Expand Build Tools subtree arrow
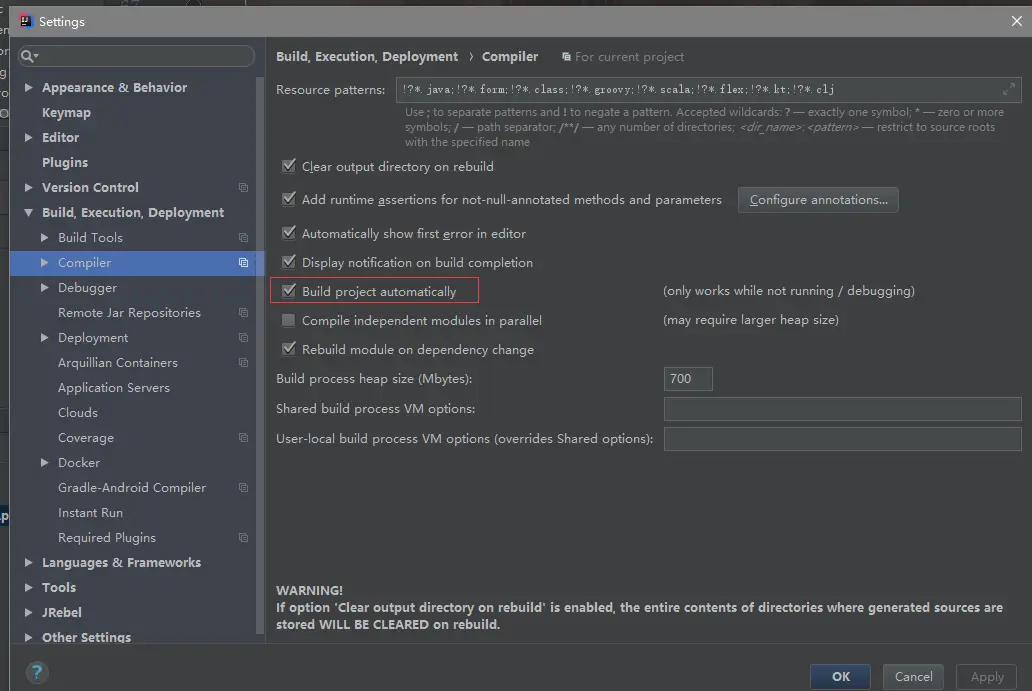 pos(44,237)
